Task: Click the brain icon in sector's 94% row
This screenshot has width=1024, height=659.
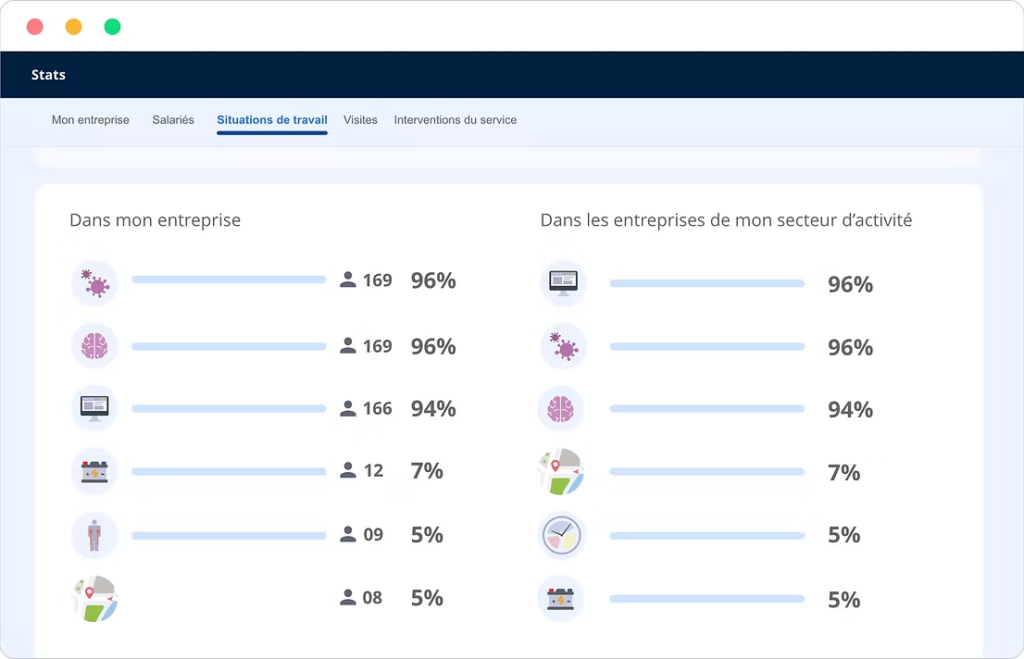Action: [562, 409]
